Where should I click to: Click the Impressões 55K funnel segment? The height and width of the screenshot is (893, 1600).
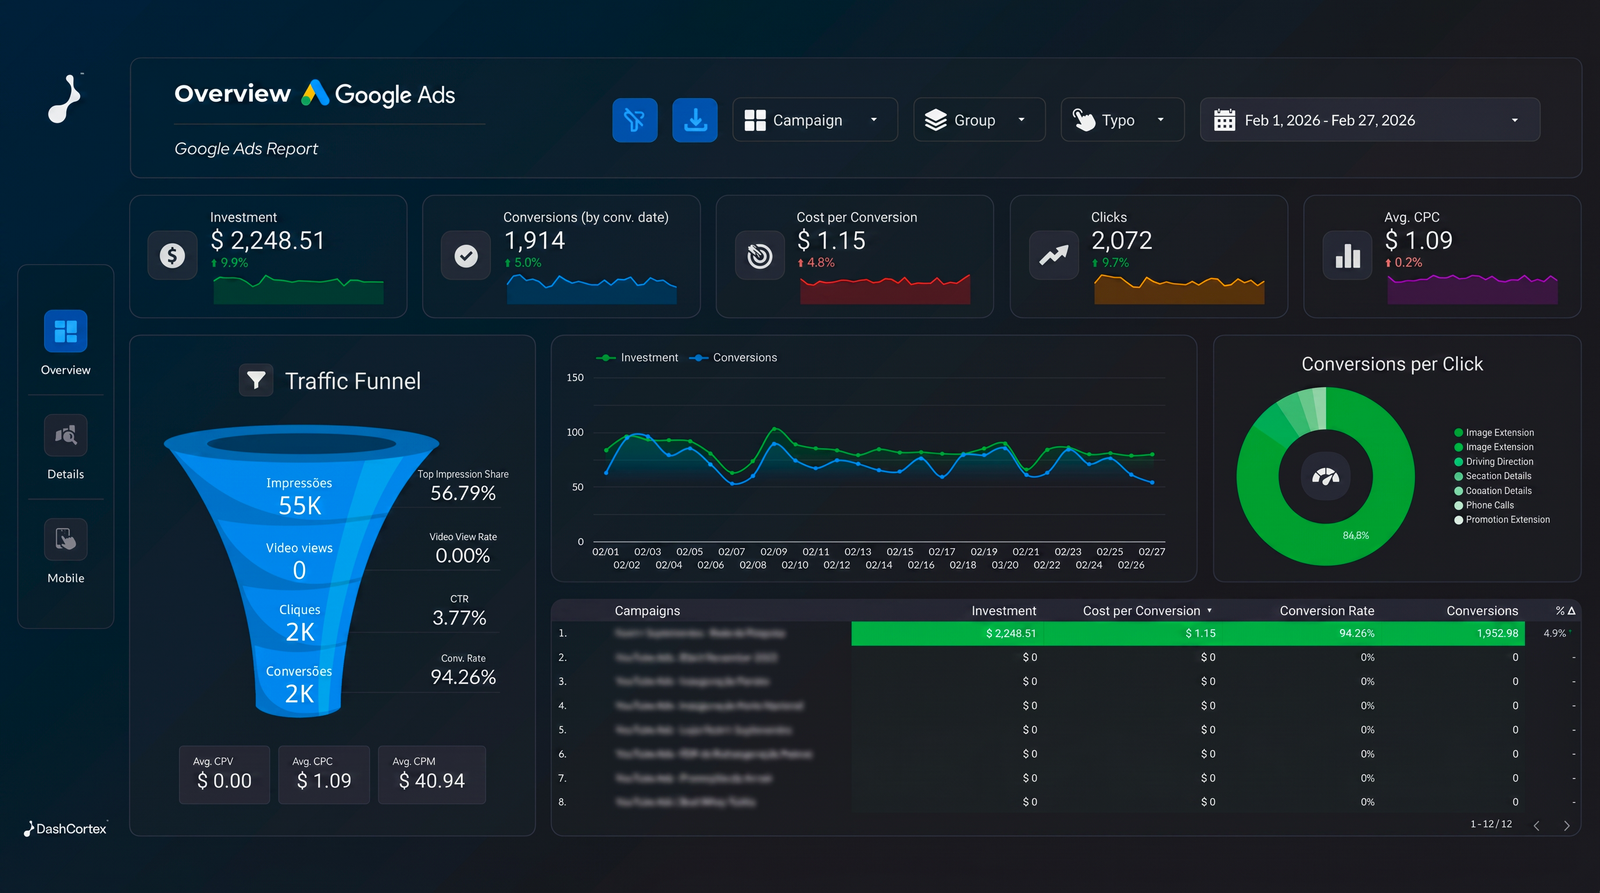(299, 497)
